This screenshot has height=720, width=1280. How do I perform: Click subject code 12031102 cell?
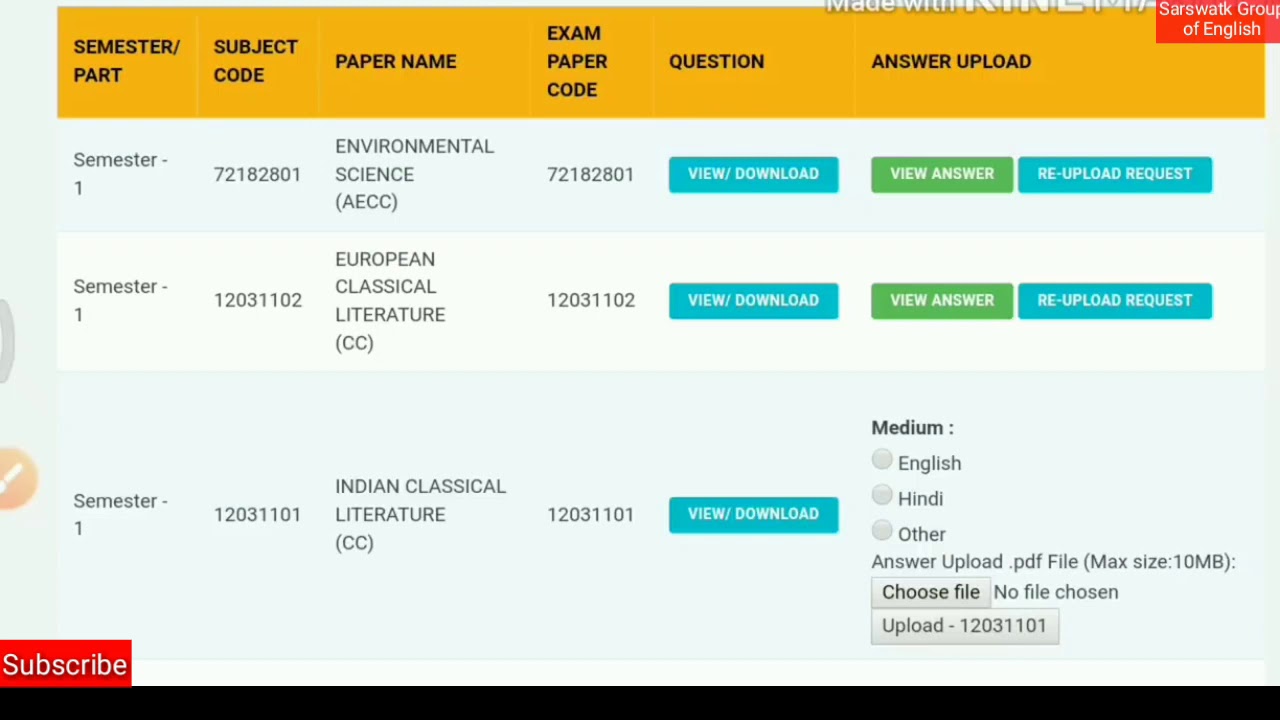point(257,301)
